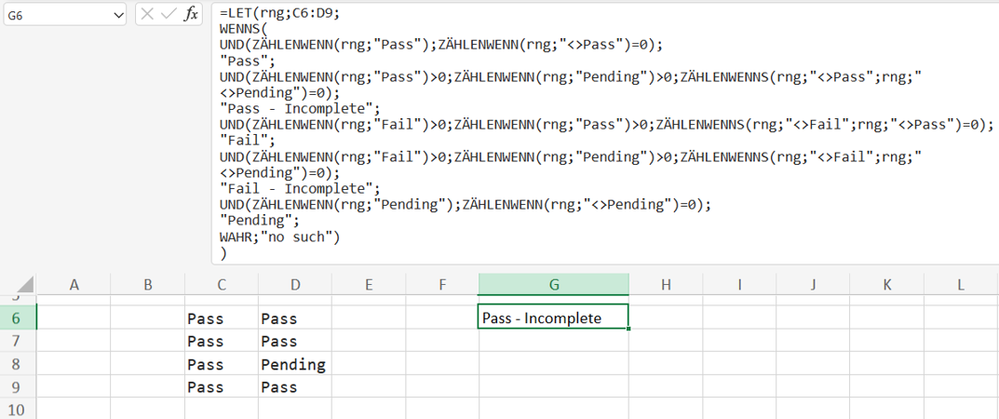Click the Select All corner triangle
Screen dimensions: 999x419
pos(23,285)
